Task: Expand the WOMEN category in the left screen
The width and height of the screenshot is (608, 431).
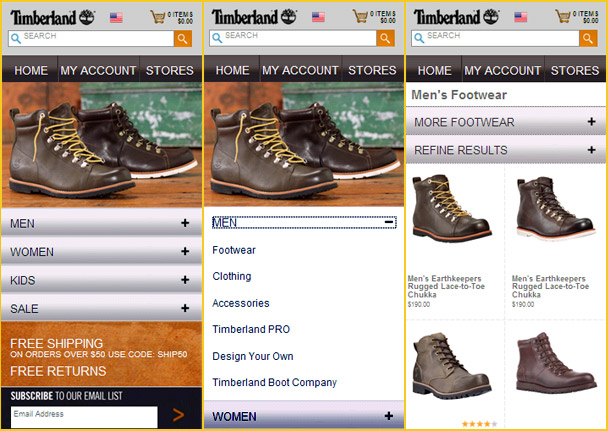Action: coord(101,252)
